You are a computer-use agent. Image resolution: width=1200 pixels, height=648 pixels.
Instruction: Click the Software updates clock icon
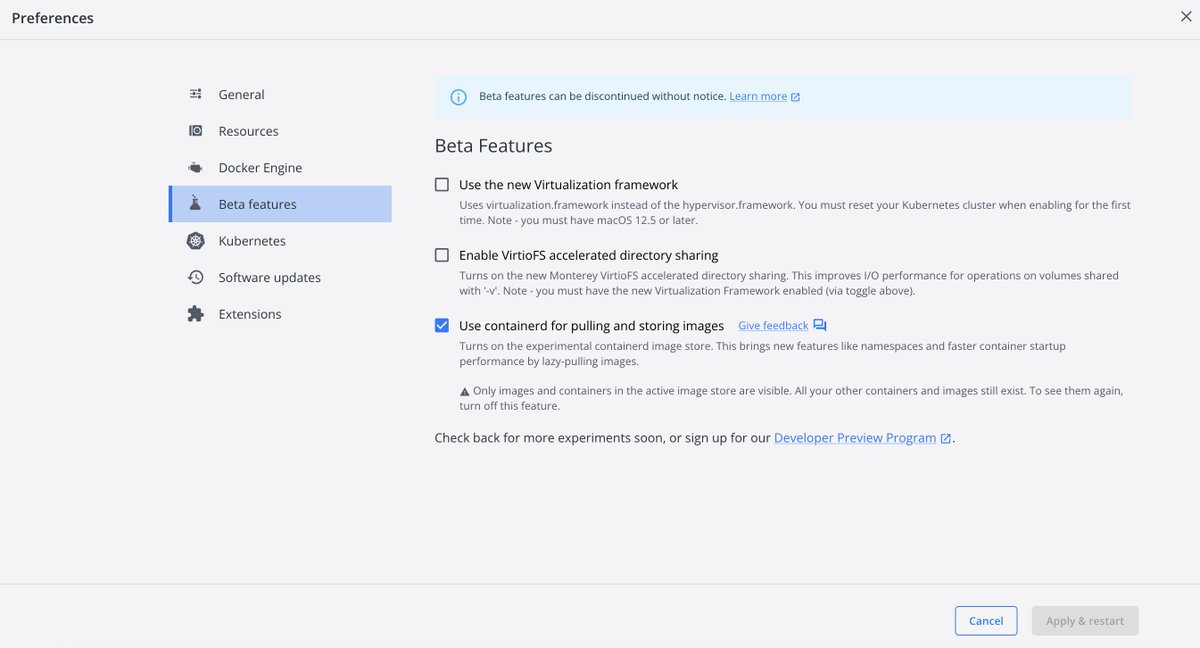[x=196, y=277]
